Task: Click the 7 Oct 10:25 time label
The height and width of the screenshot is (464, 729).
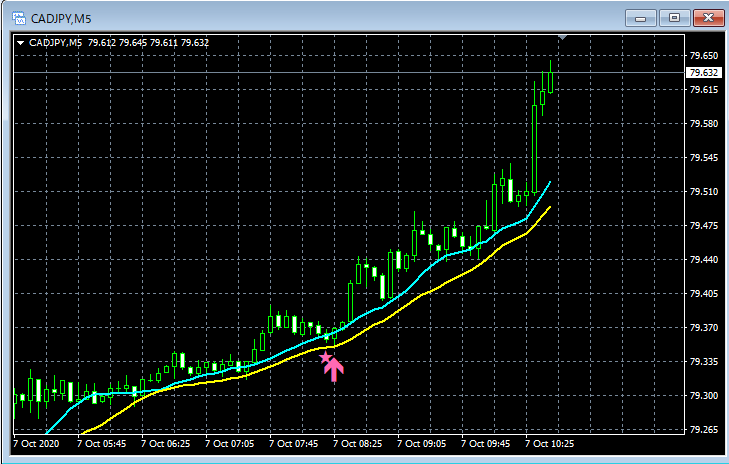Action: (x=550, y=444)
